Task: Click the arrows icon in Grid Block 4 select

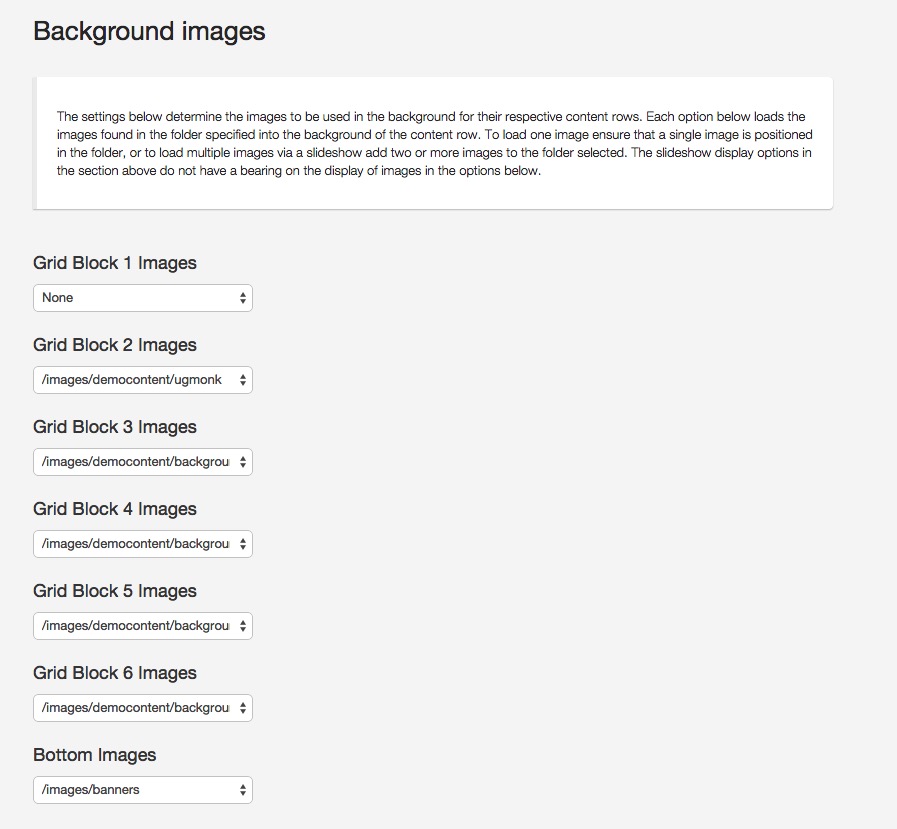Action: 243,544
